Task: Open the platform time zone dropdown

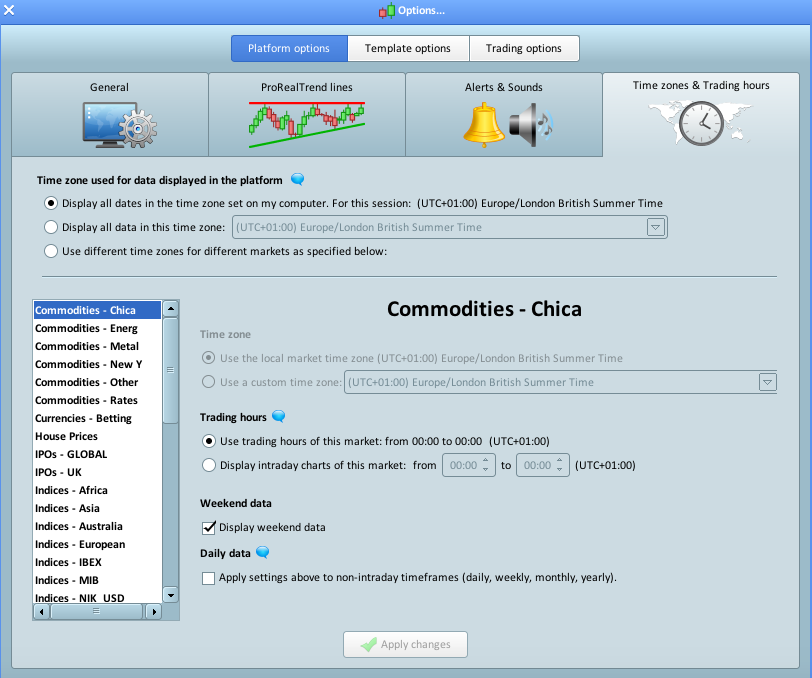Action: [656, 227]
